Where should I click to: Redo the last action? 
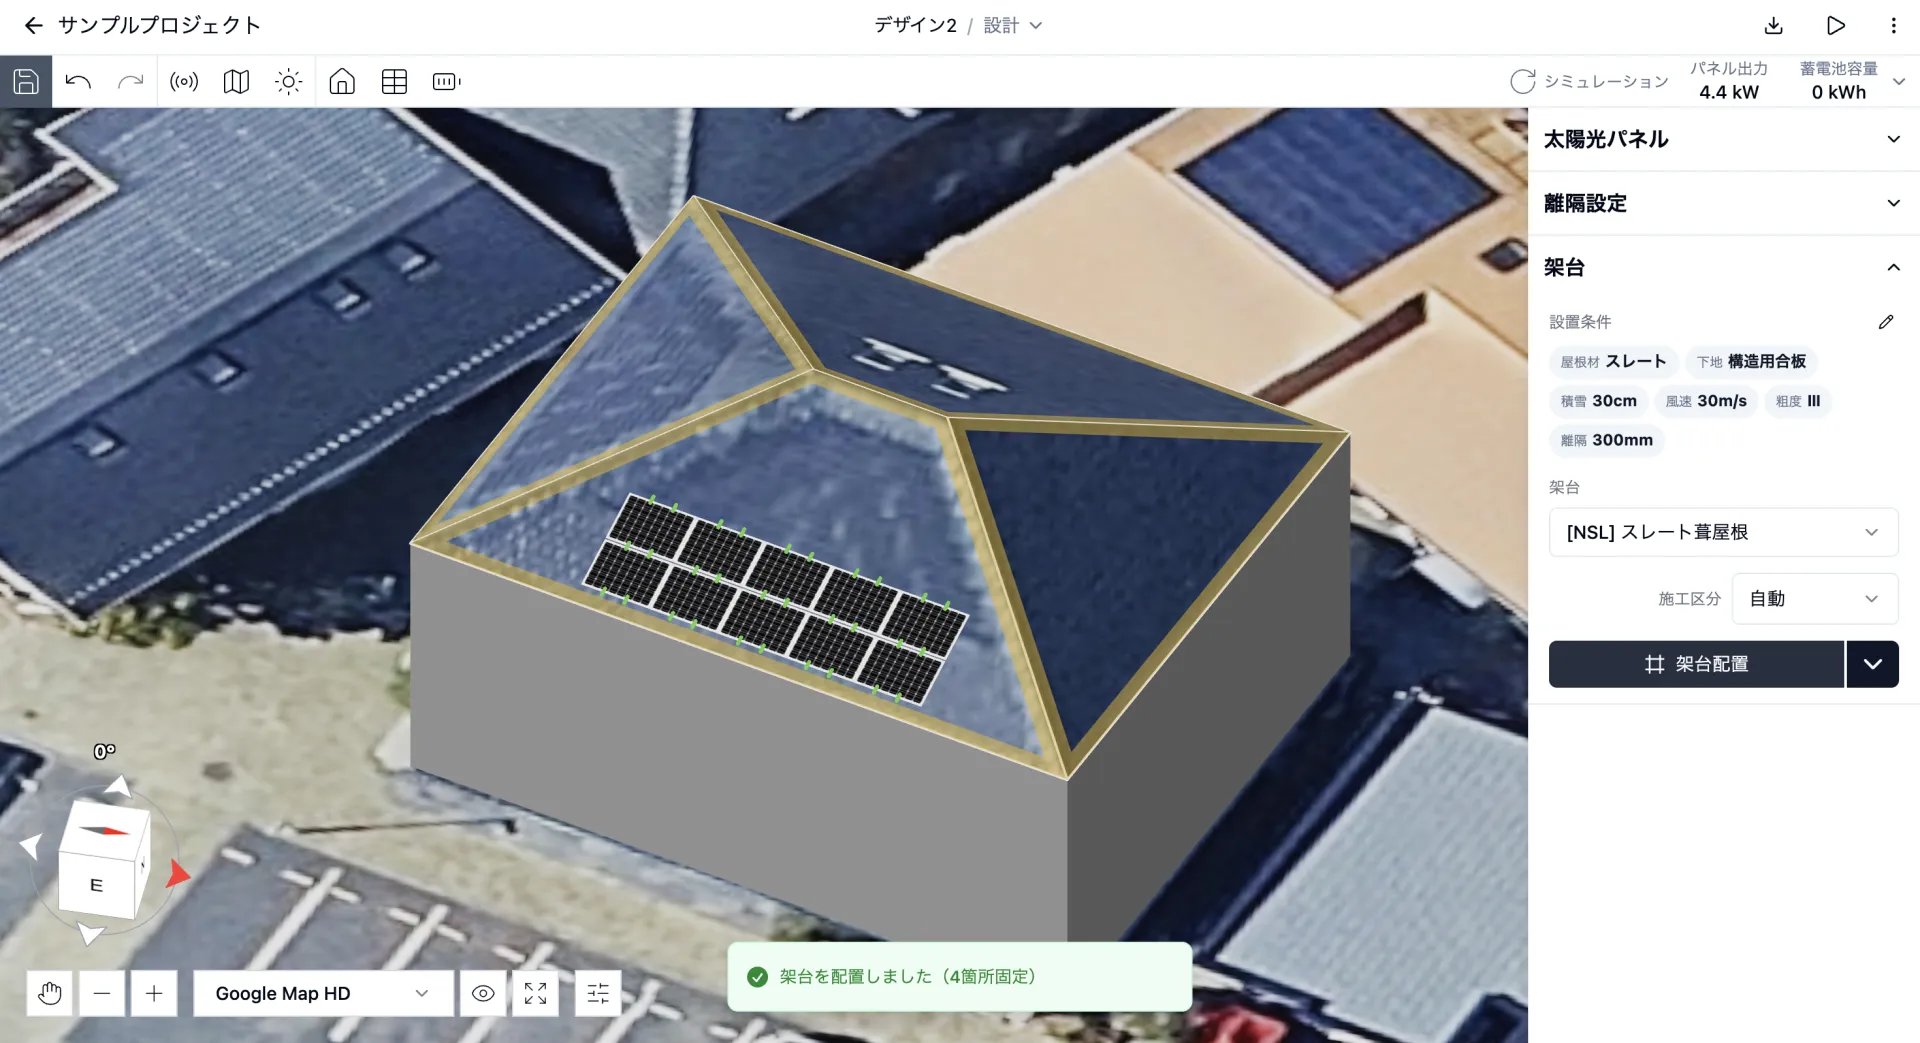tap(130, 81)
